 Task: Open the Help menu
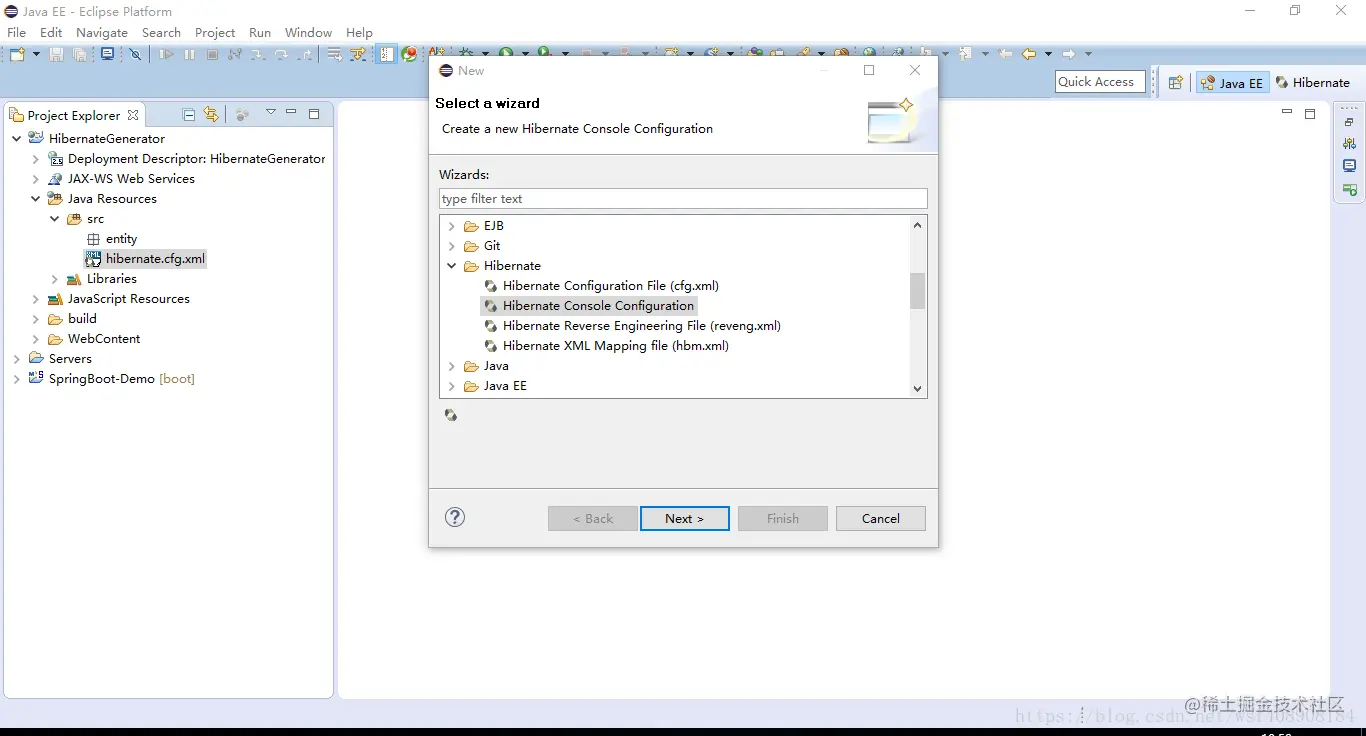pyautogui.click(x=359, y=32)
